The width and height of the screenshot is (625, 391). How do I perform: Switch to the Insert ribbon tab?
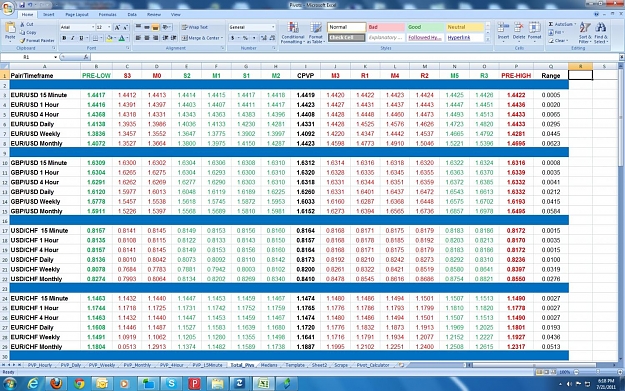click(49, 14)
